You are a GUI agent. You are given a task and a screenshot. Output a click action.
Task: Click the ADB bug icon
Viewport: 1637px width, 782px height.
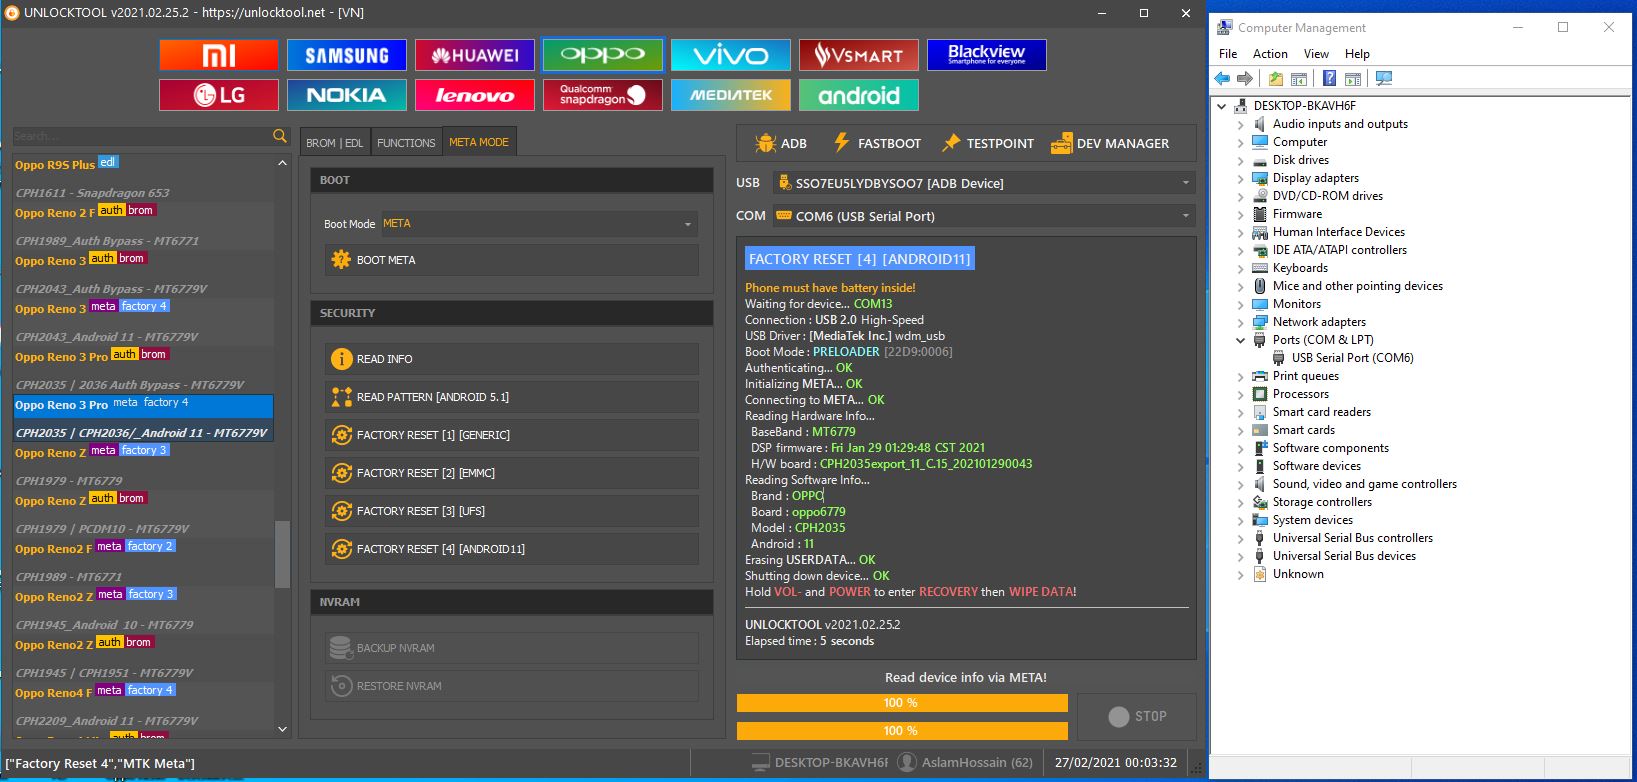766,143
